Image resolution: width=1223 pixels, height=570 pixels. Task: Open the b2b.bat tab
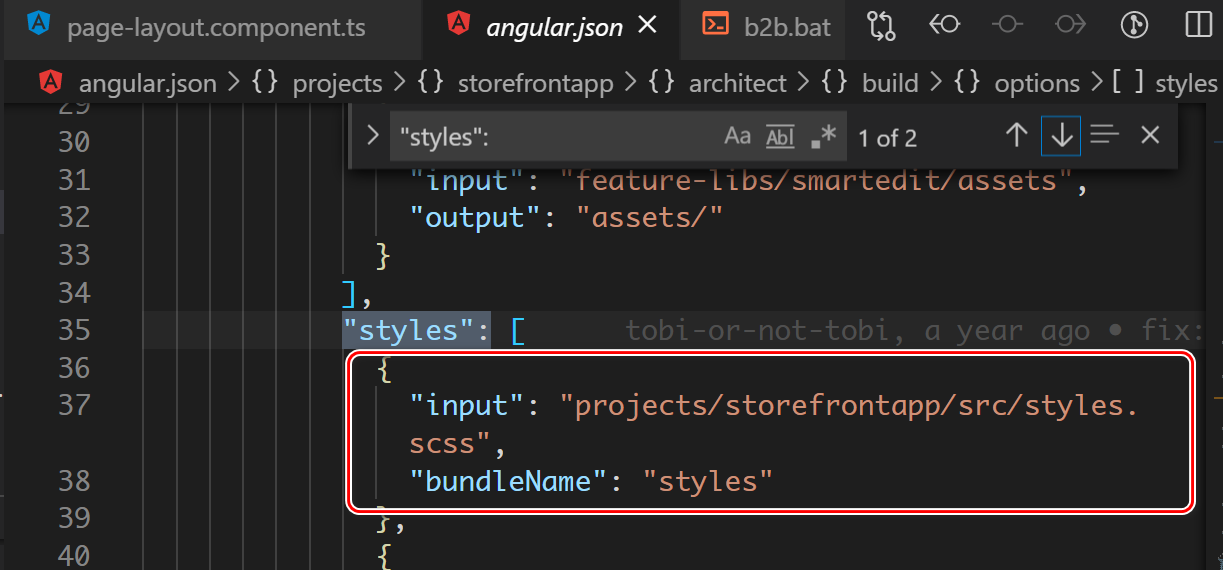click(765, 27)
